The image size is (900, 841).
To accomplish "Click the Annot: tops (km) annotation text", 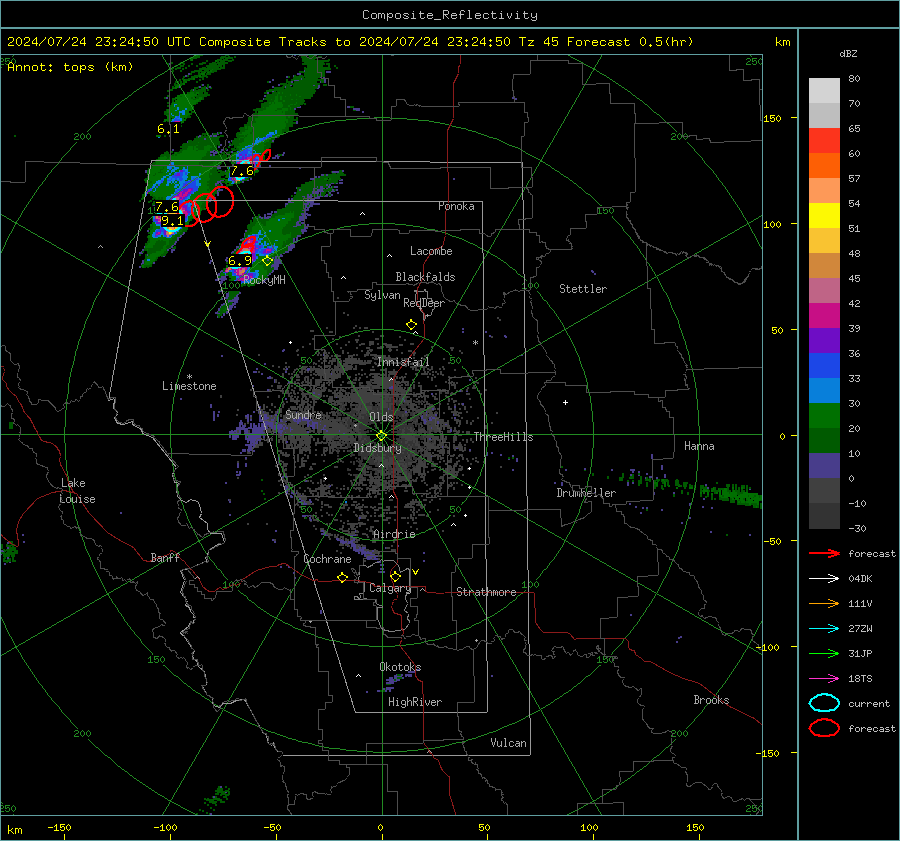I will tap(70, 67).
